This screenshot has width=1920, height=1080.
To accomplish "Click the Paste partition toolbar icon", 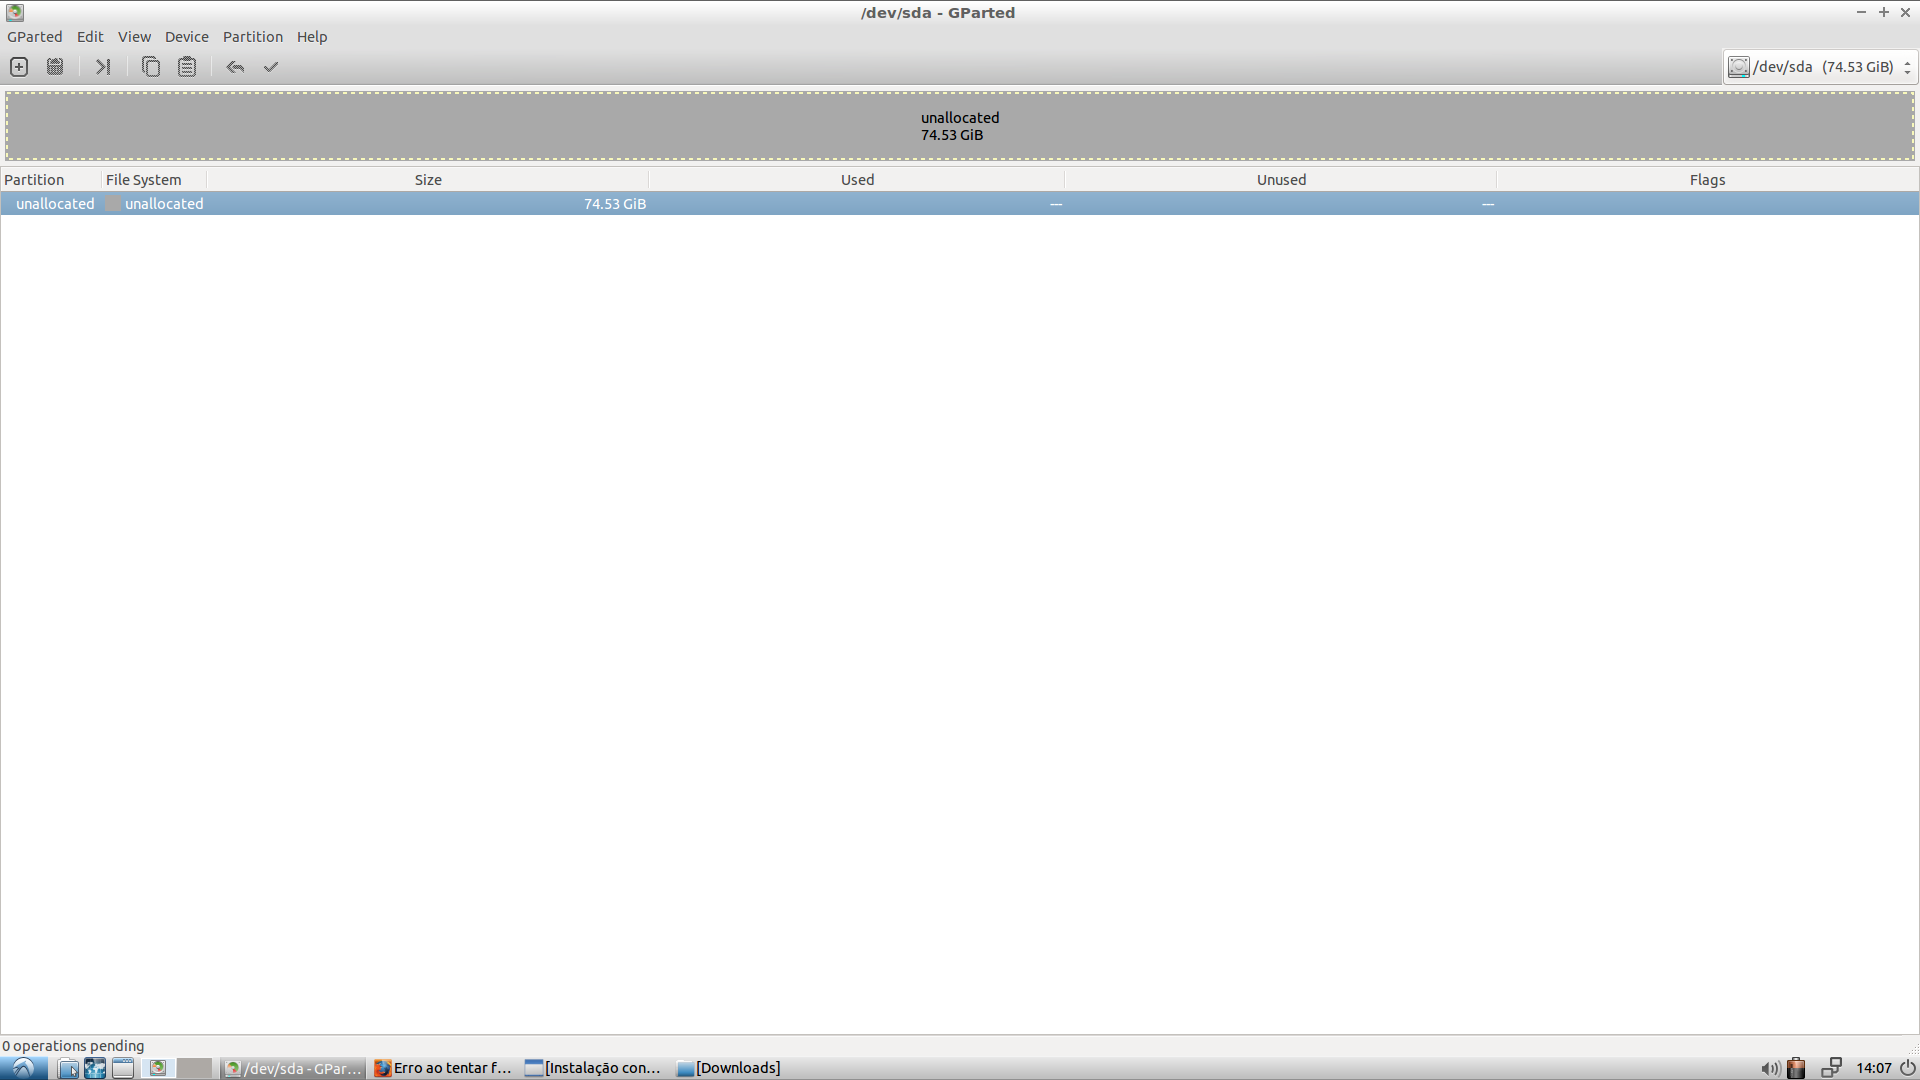I will (187, 67).
